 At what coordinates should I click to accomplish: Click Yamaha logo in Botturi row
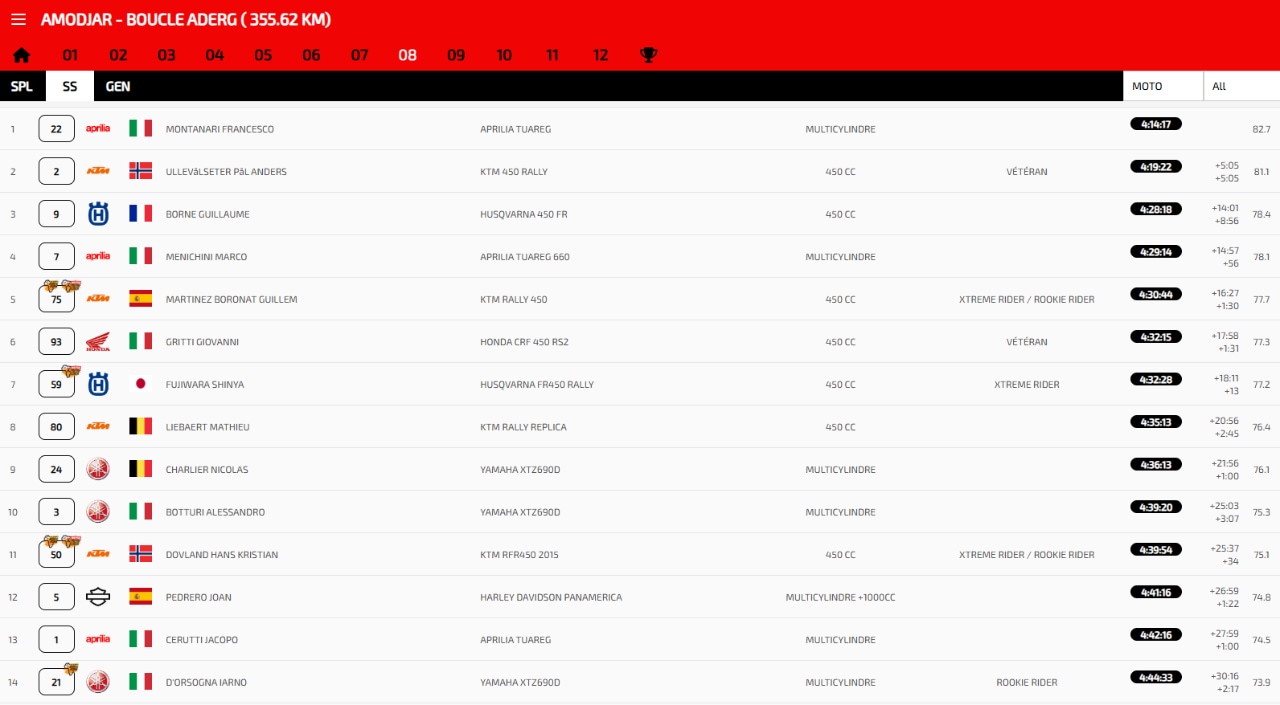98,512
